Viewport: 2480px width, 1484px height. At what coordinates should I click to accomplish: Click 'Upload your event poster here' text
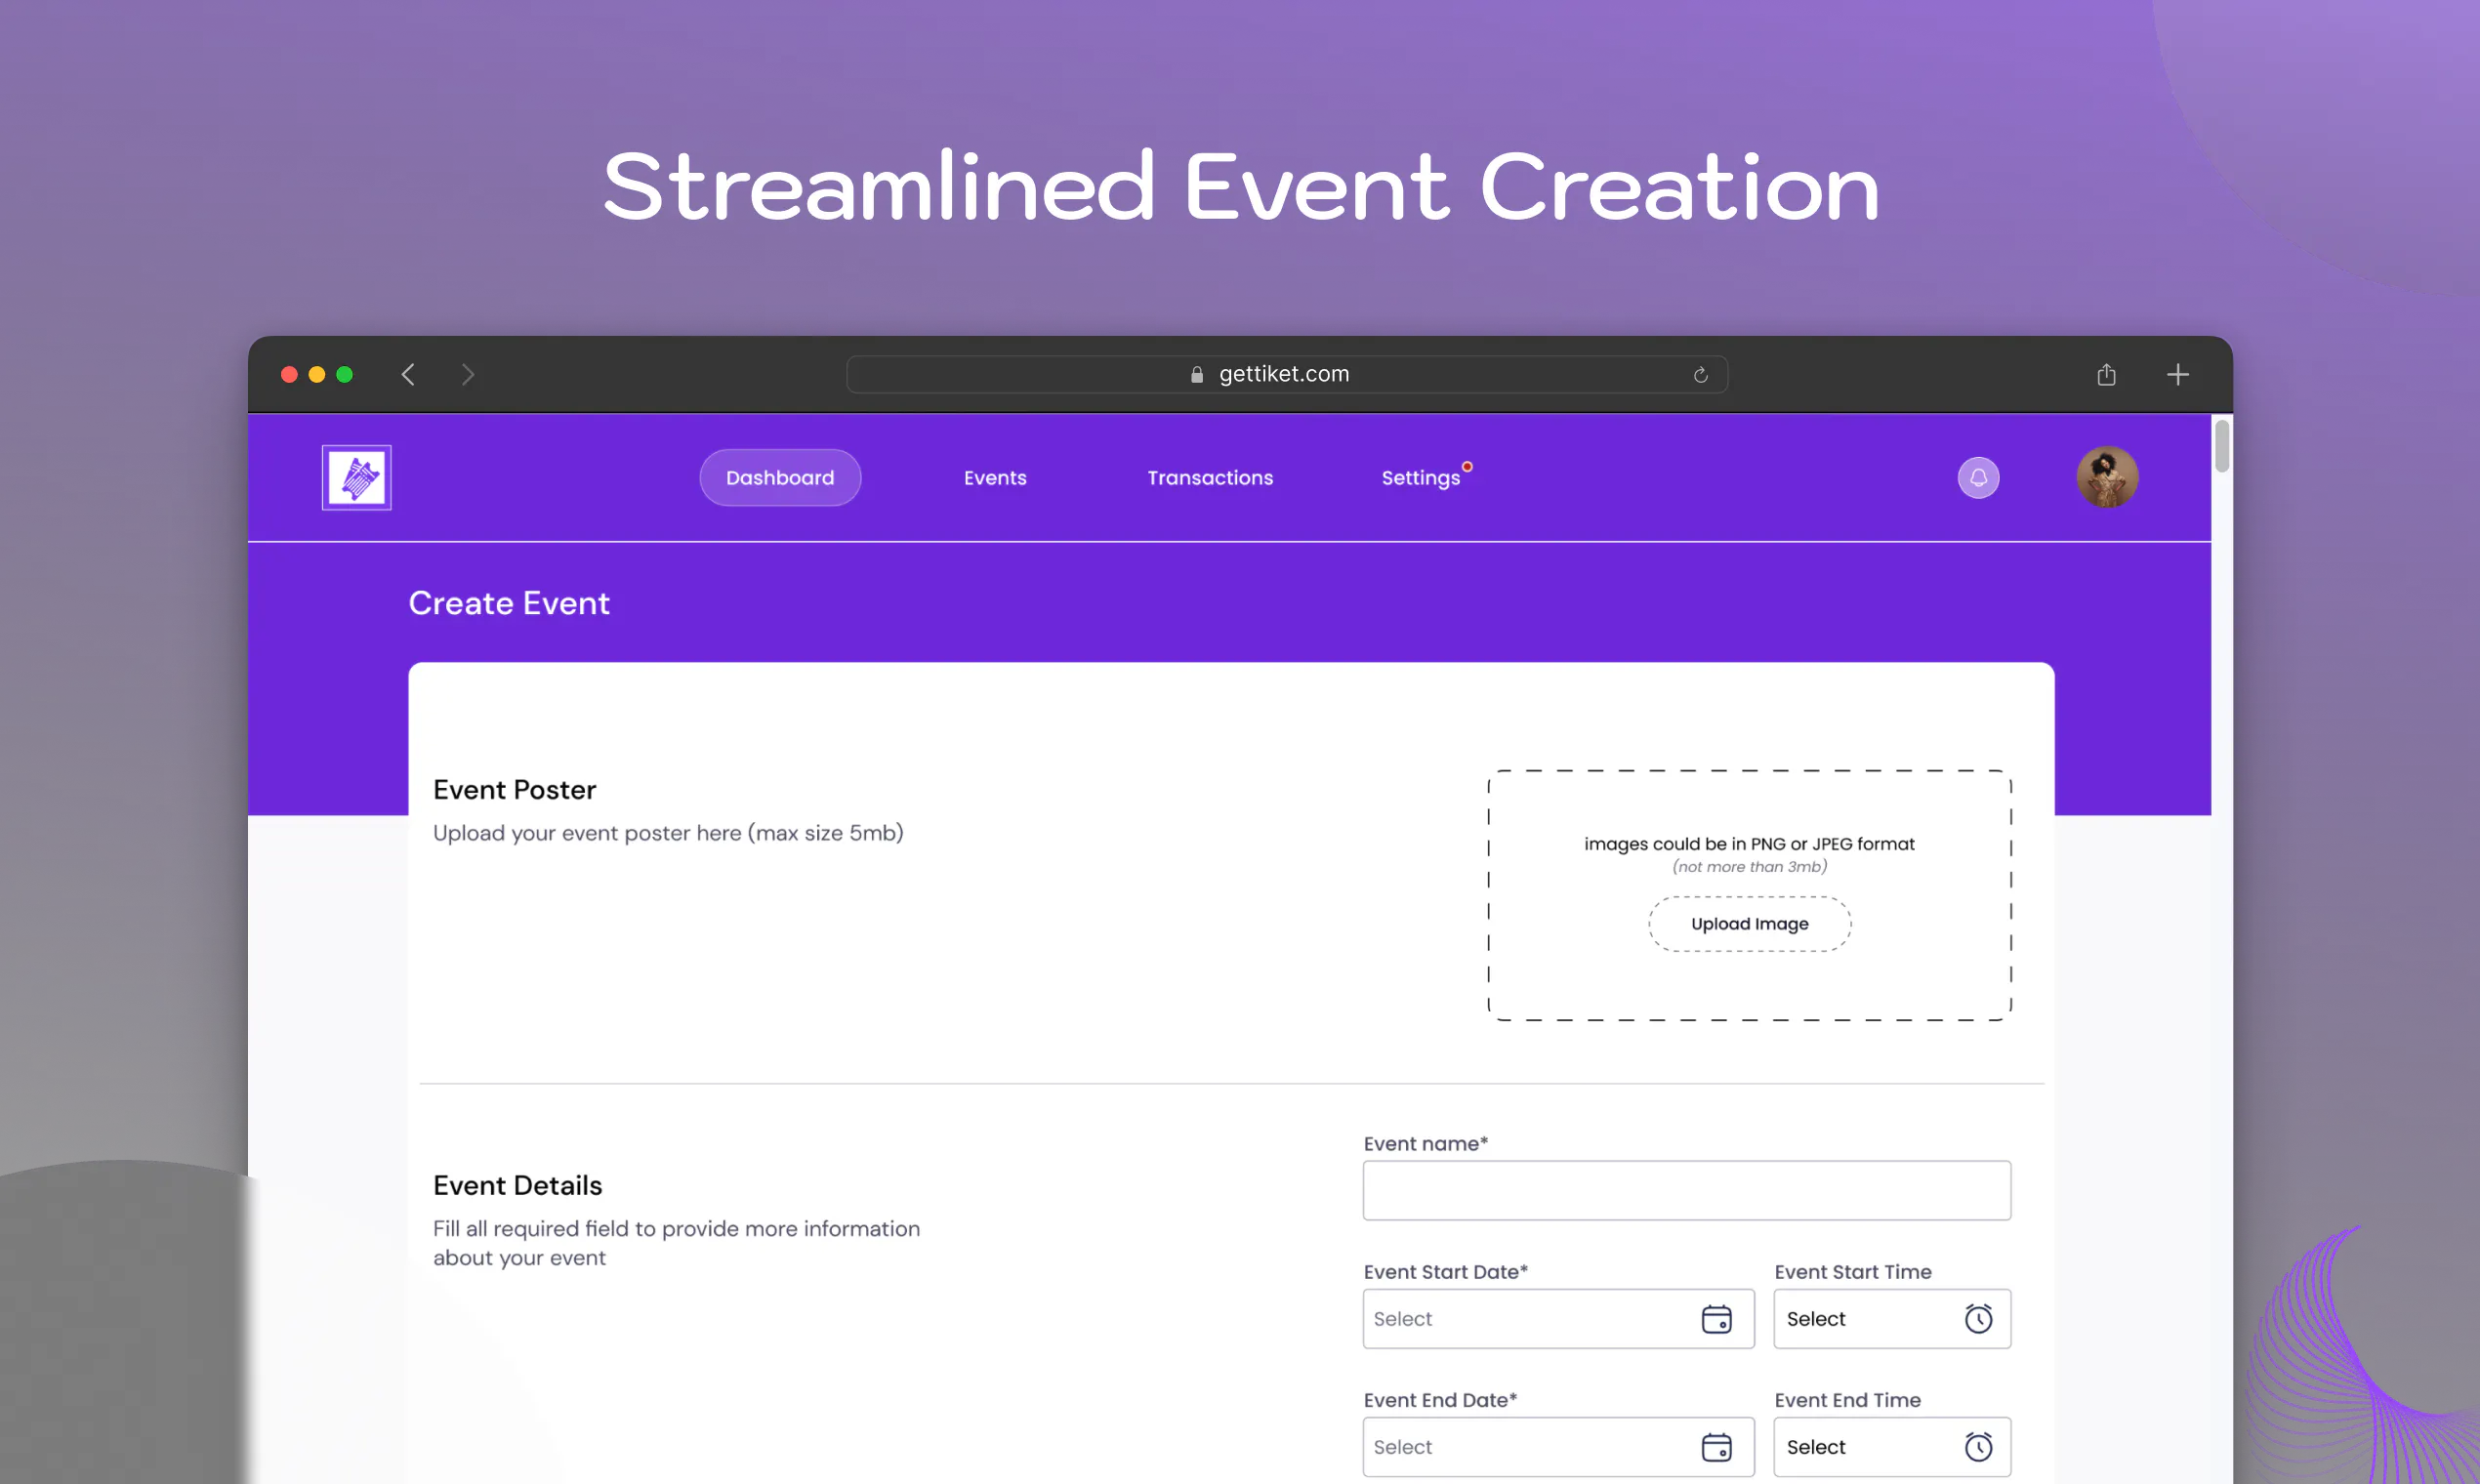point(668,833)
